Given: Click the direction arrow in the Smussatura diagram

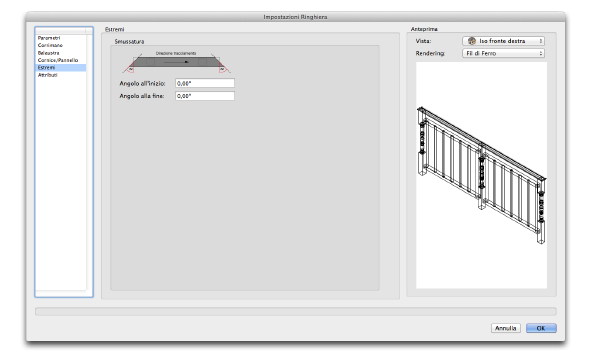Looking at the screenshot, I should point(177,62).
